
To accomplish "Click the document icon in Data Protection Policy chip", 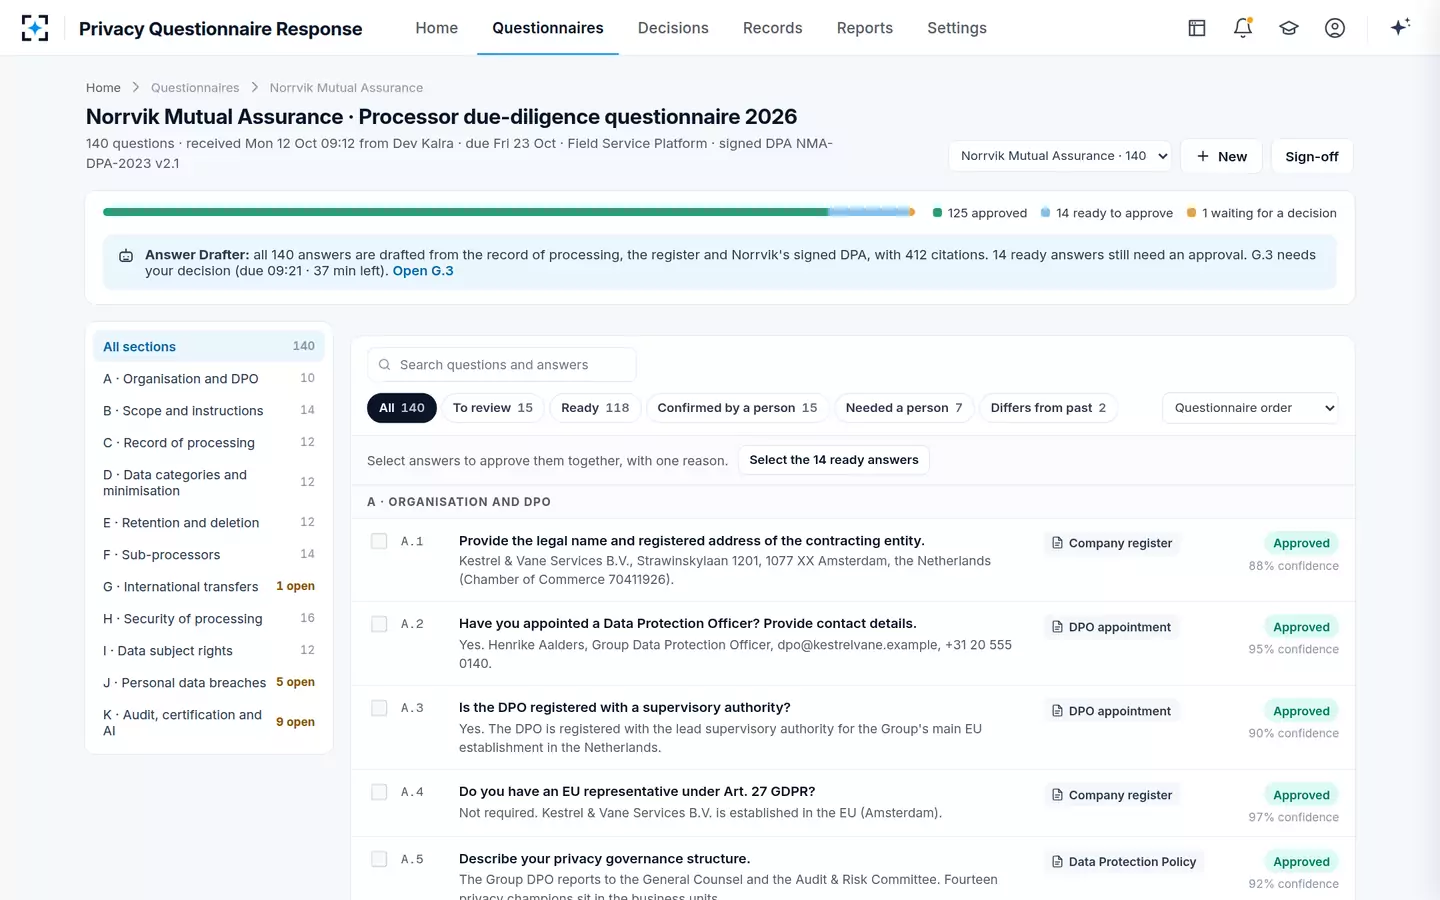I will (1057, 862).
